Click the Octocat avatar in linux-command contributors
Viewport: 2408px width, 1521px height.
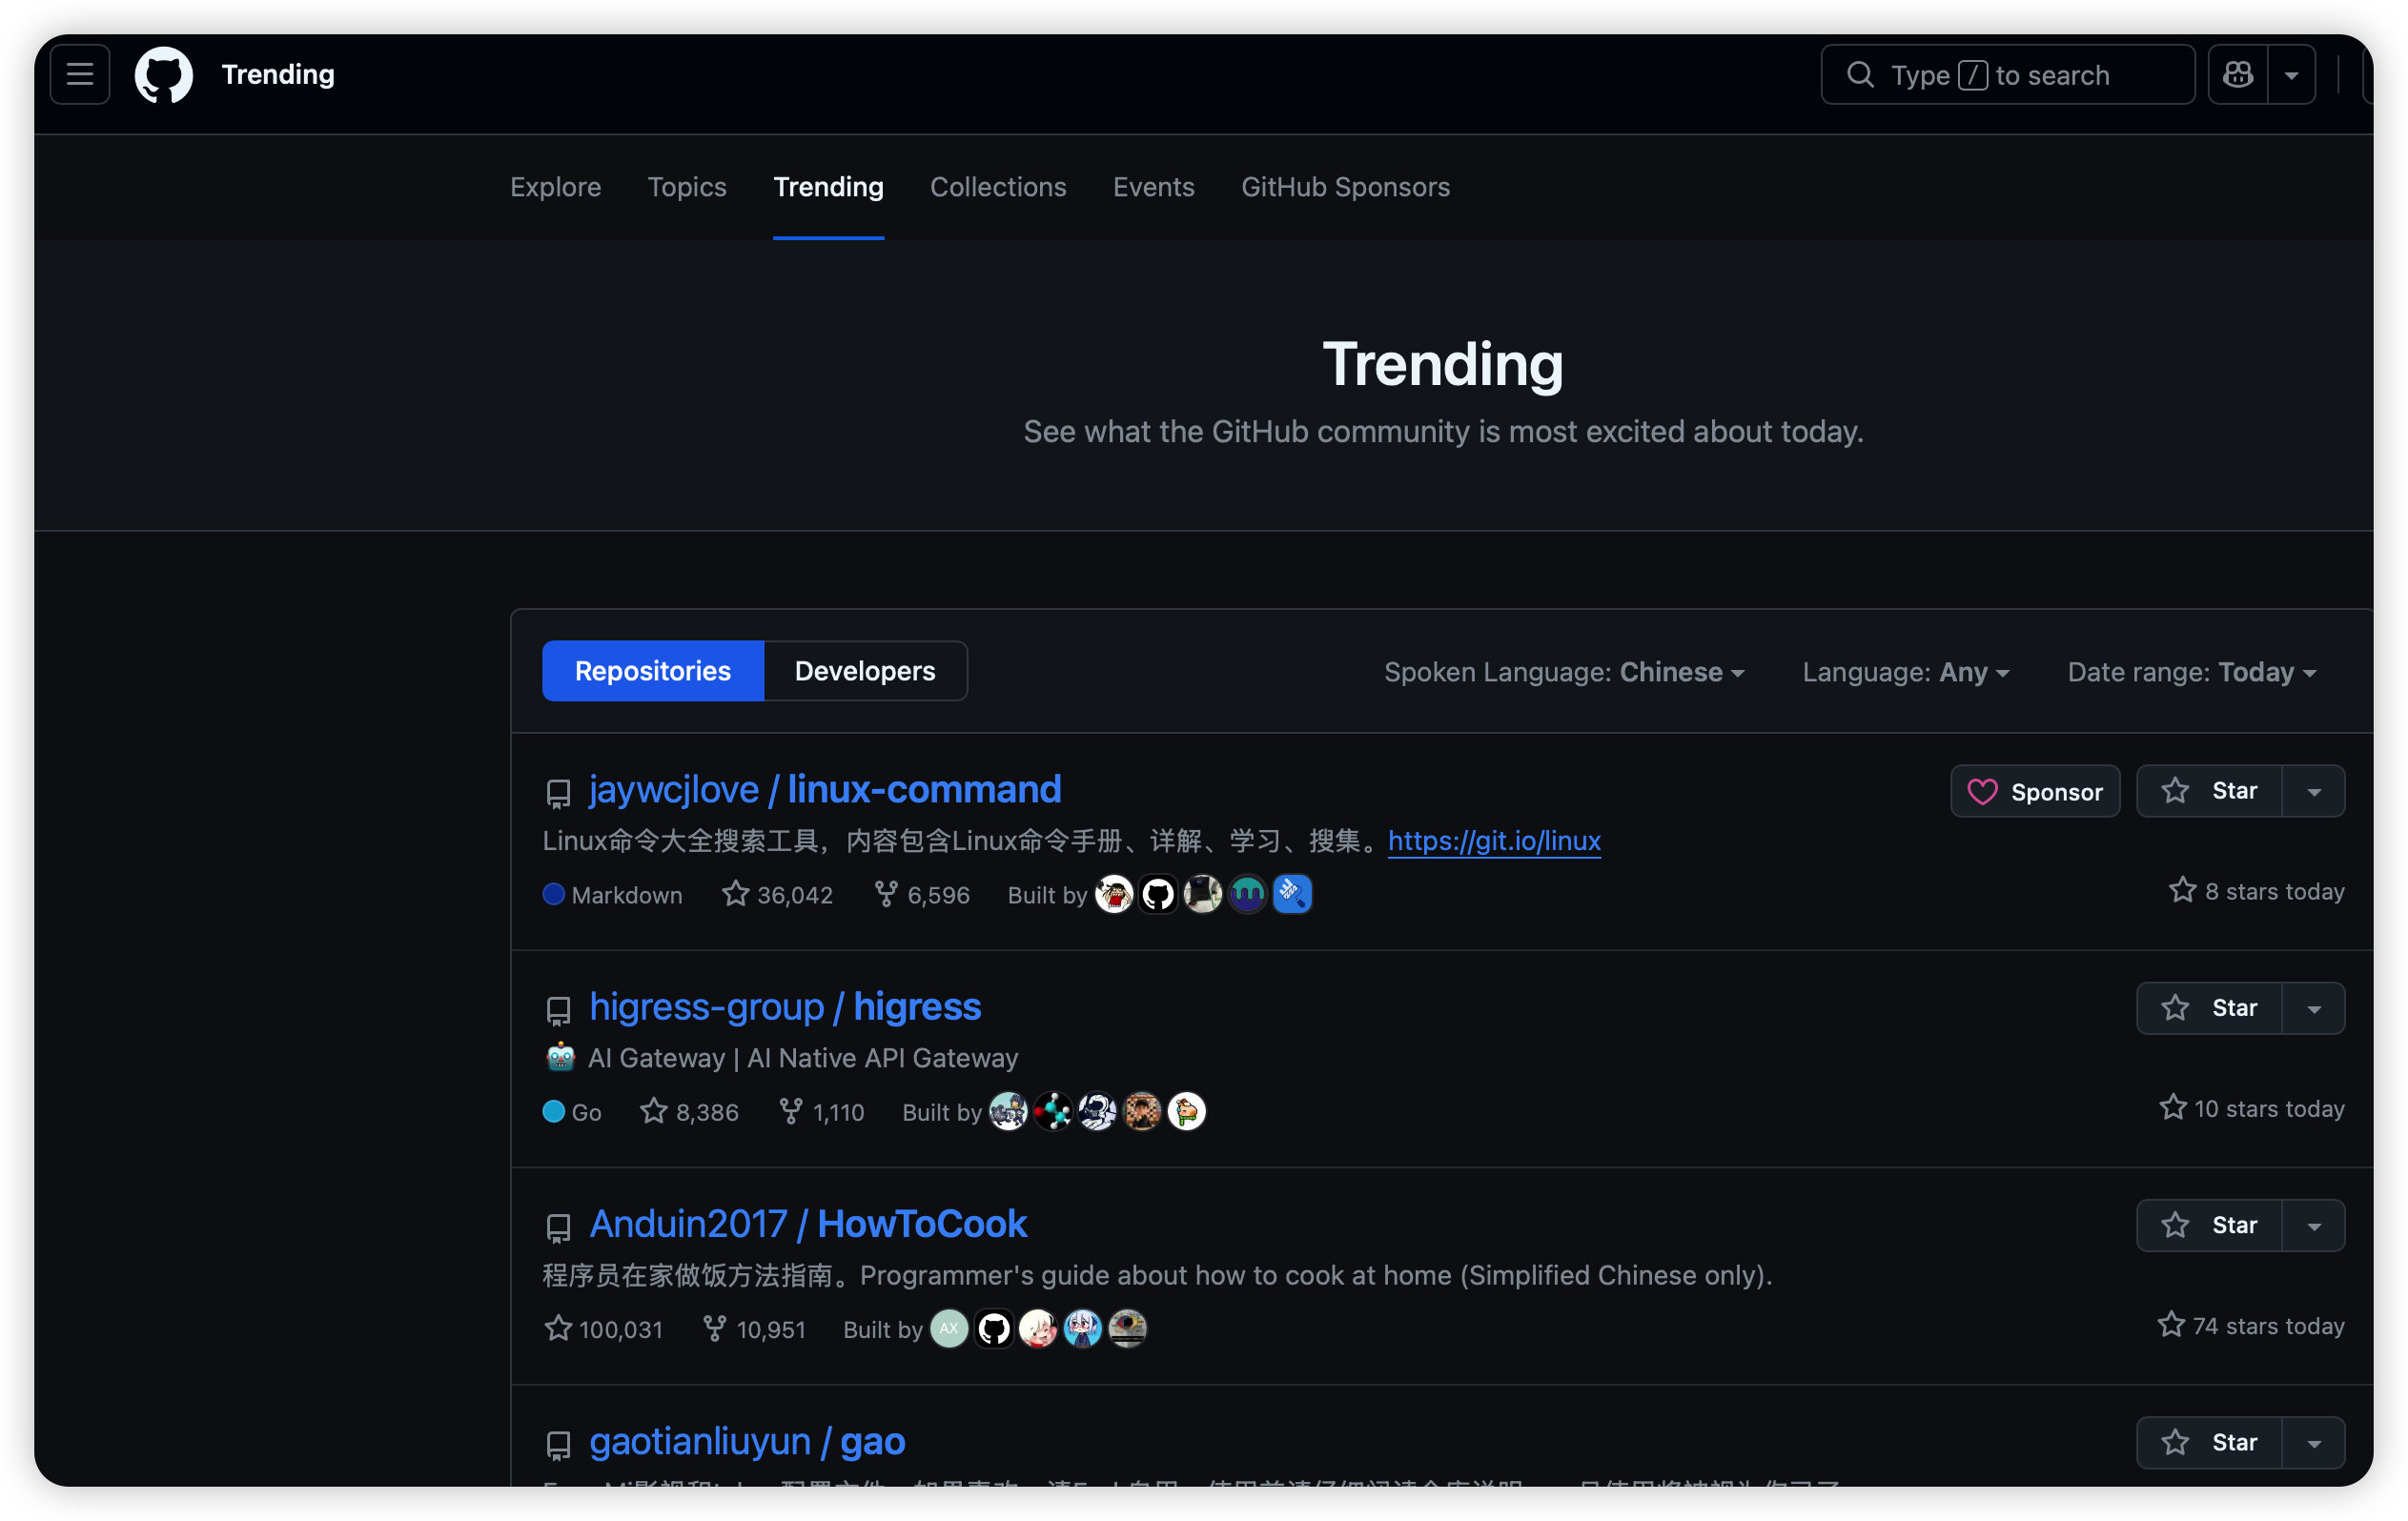coord(1158,894)
